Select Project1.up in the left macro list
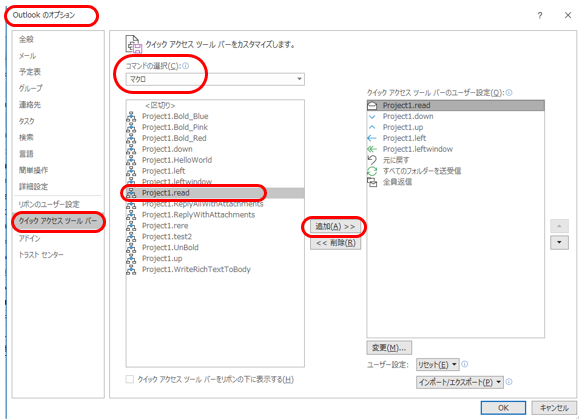 click(215, 259)
